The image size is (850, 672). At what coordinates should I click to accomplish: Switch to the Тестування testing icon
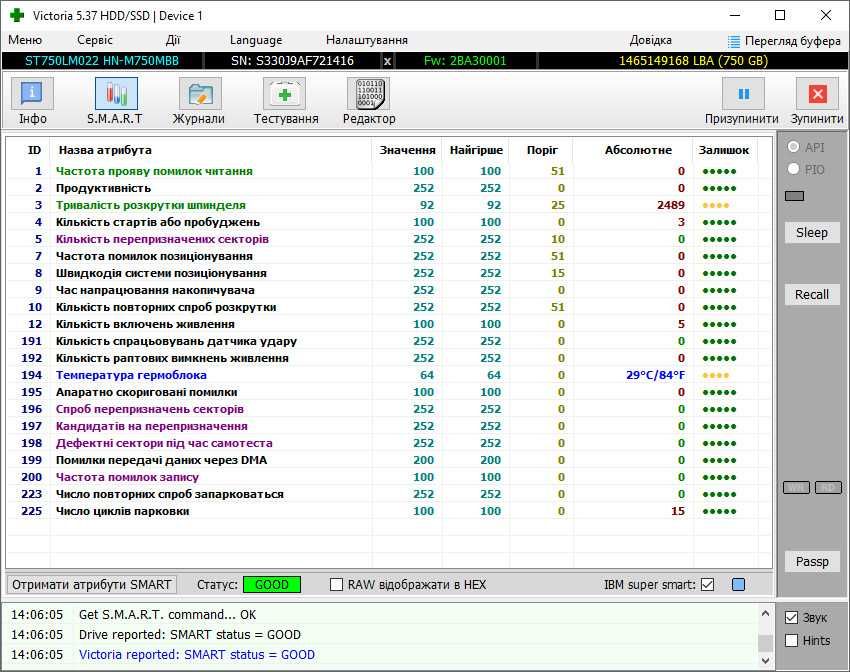[284, 93]
